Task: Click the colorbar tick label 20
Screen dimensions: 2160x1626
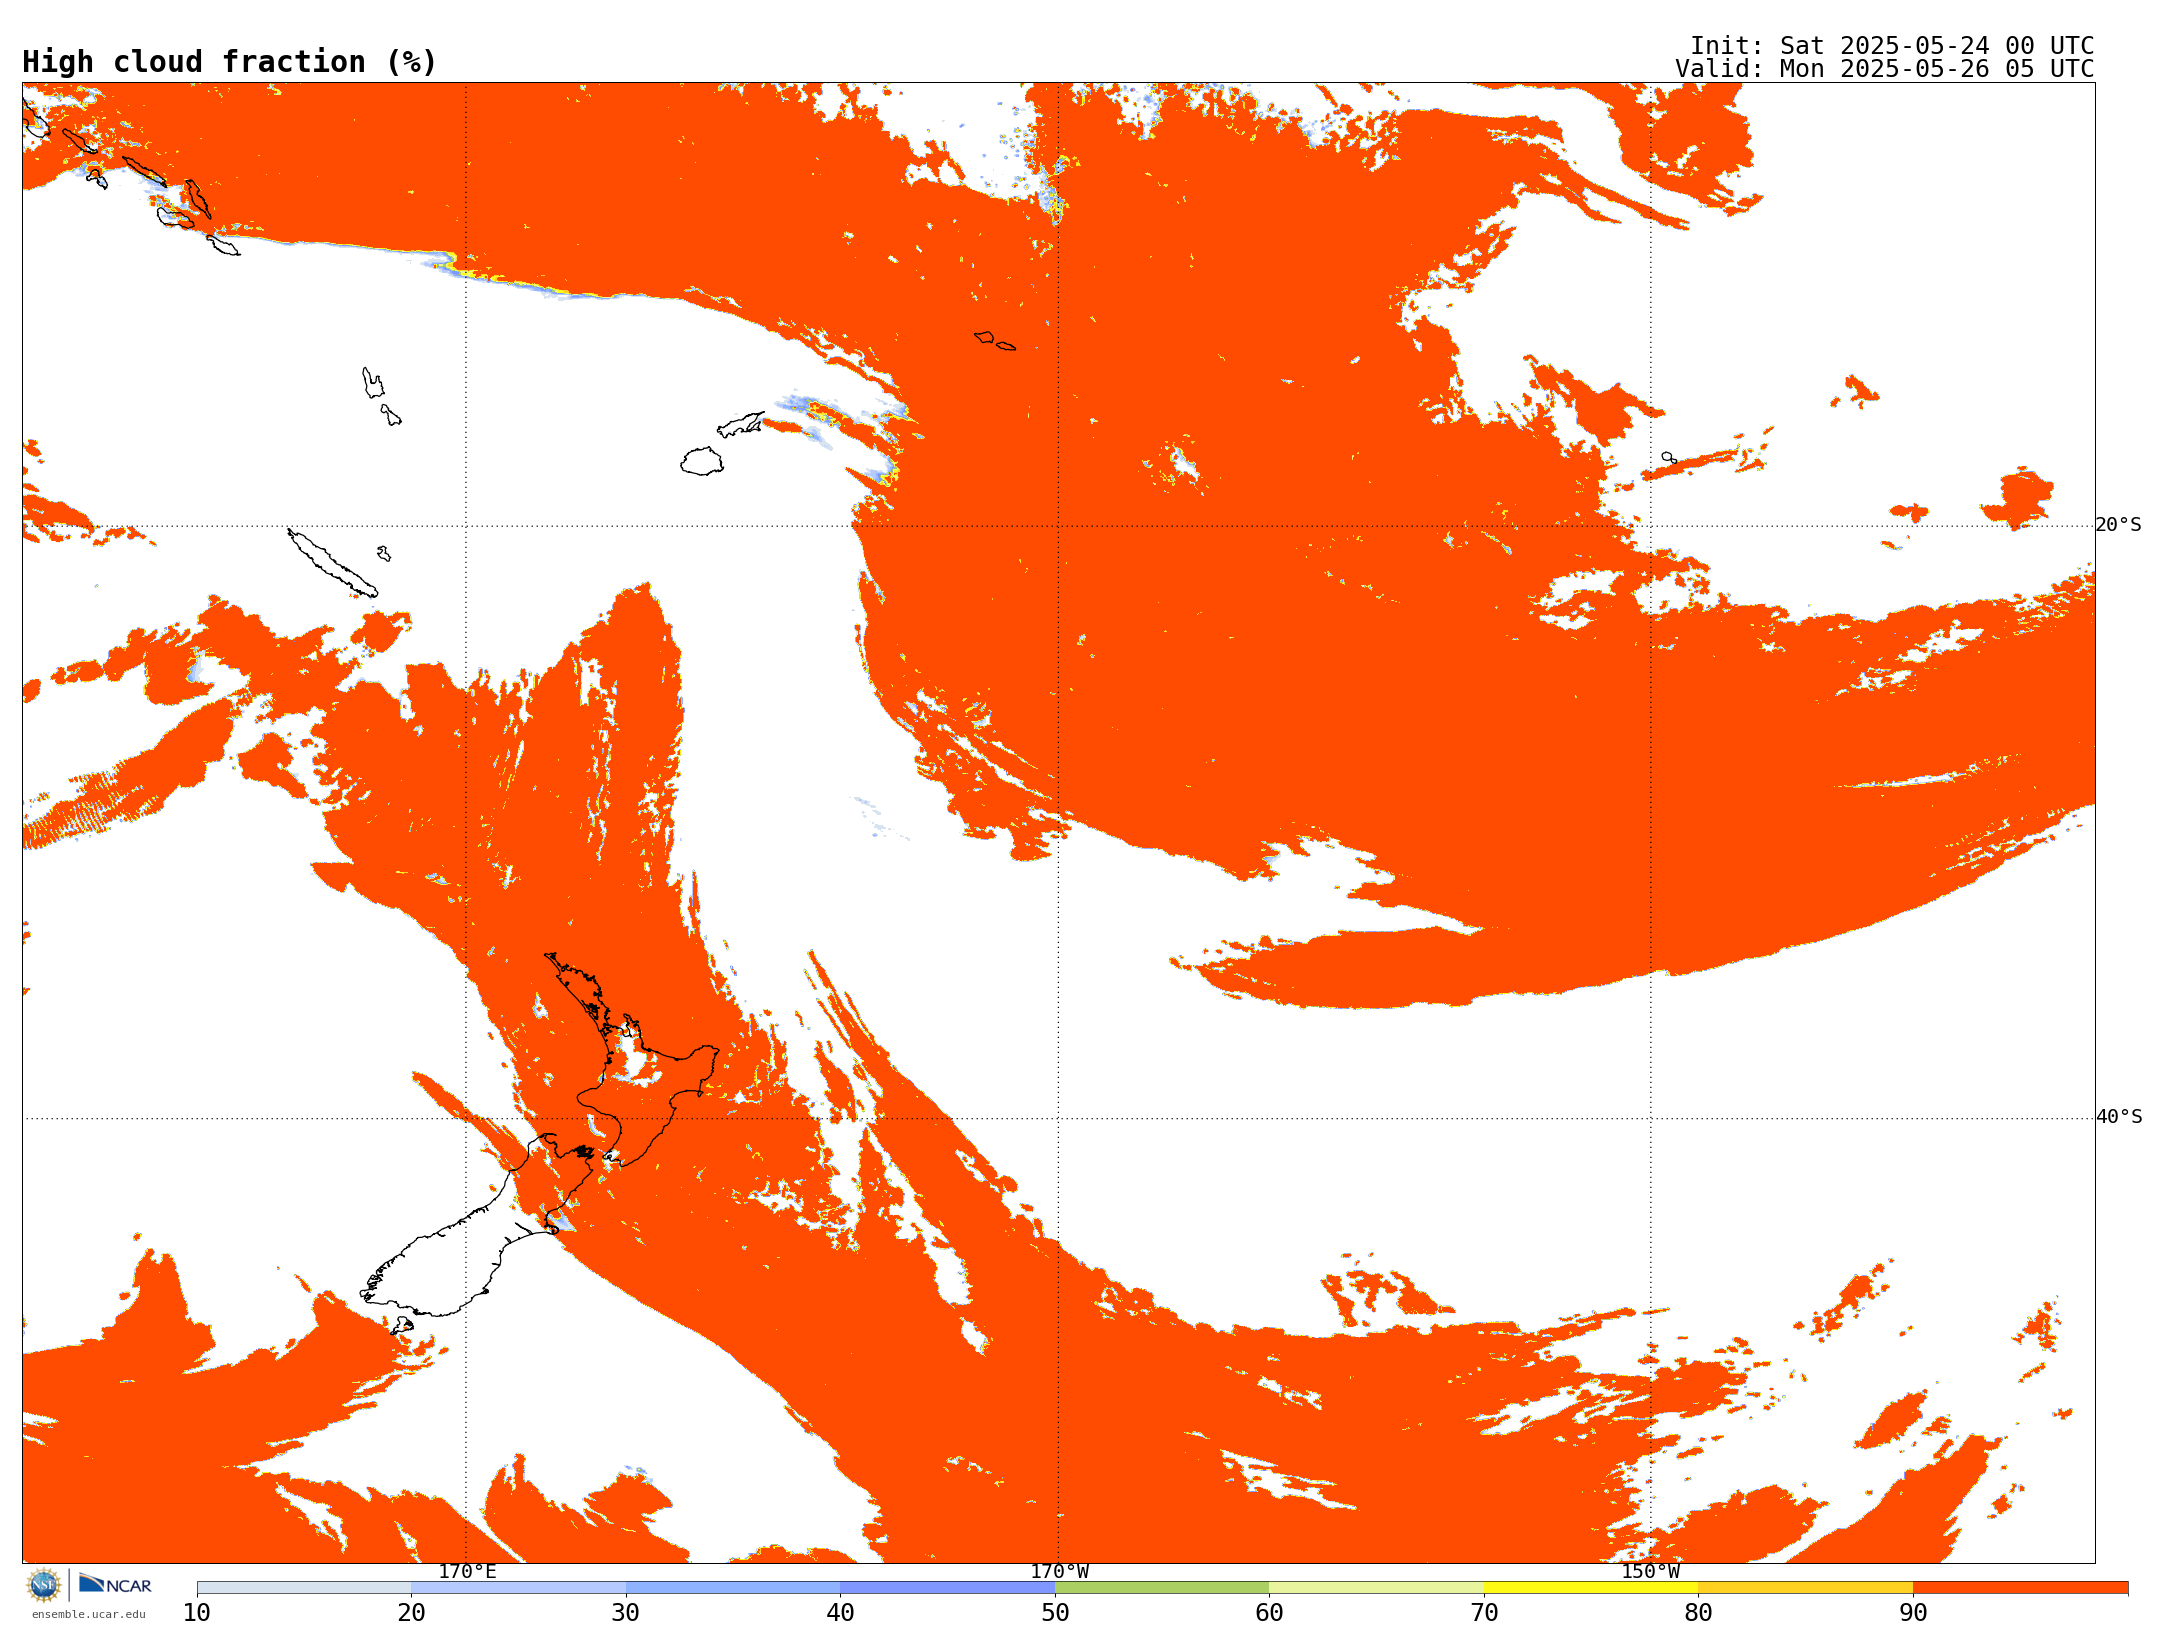Action: [x=412, y=1613]
